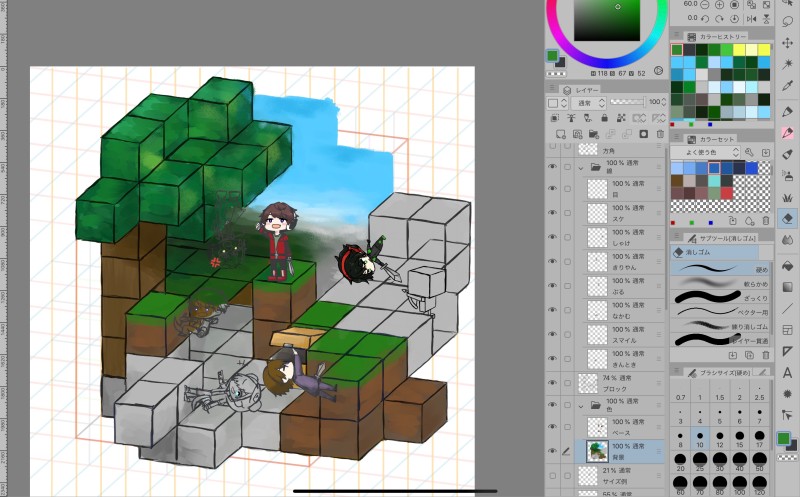Screen dimensions: 800x497
Task: Select the Text tool
Action: (x=787, y=372)
